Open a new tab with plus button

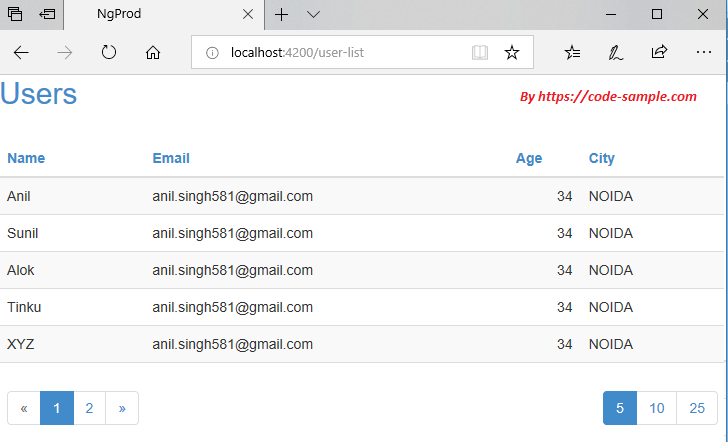(x=282, y=15)
